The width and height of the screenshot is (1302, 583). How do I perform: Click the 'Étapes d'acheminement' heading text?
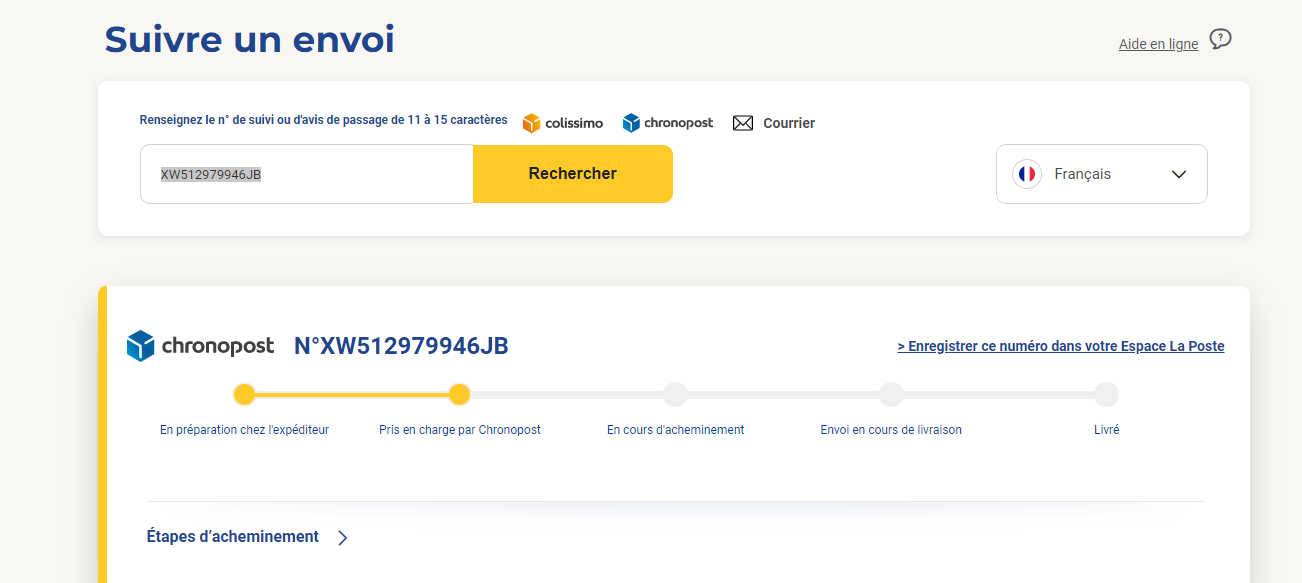pyautogui.click(x=233, y=537)
